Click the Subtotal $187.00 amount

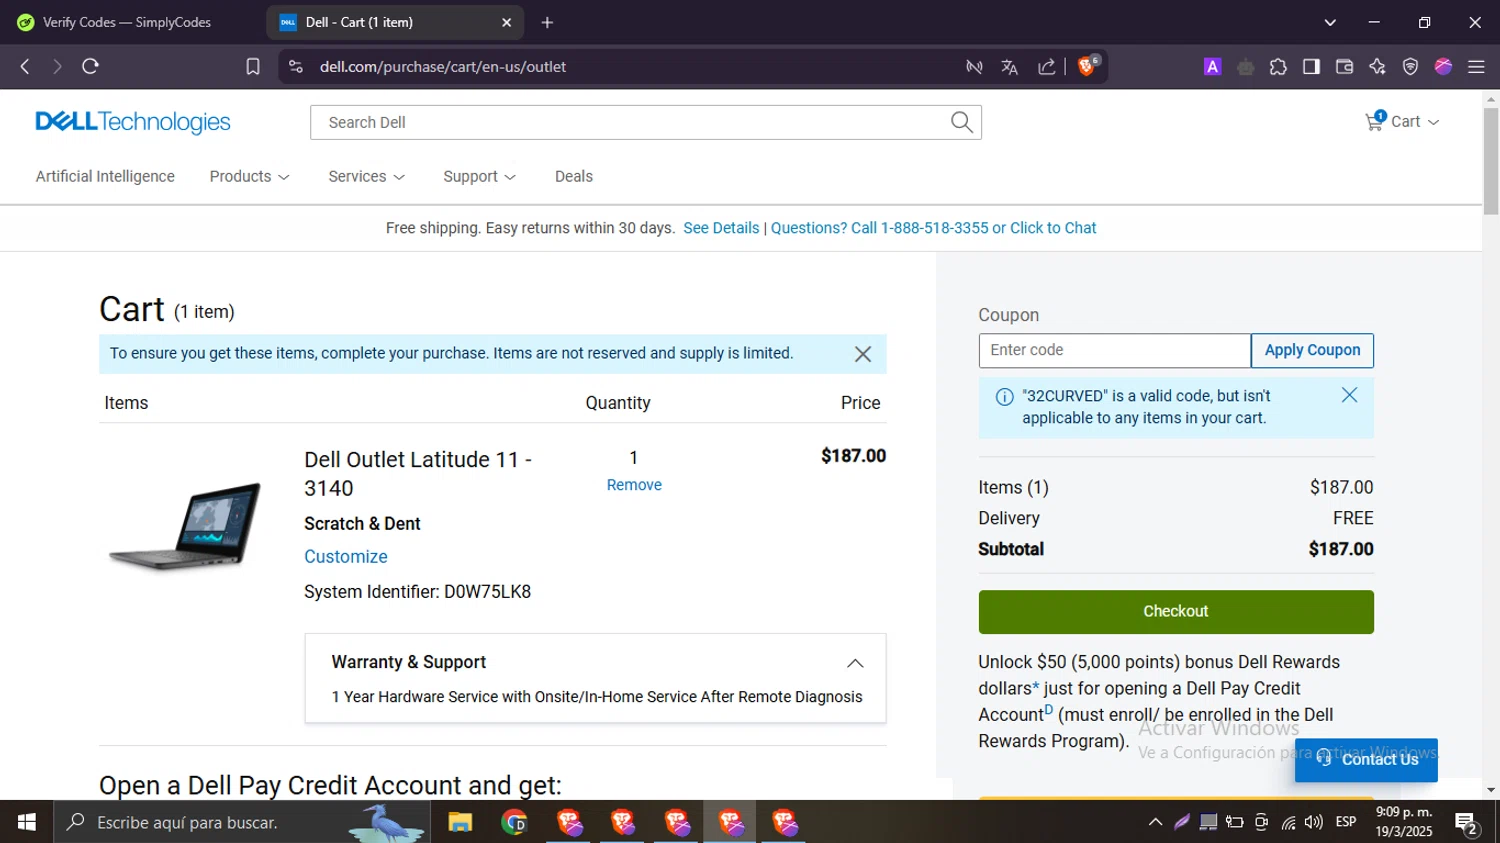click(1341, 549)
